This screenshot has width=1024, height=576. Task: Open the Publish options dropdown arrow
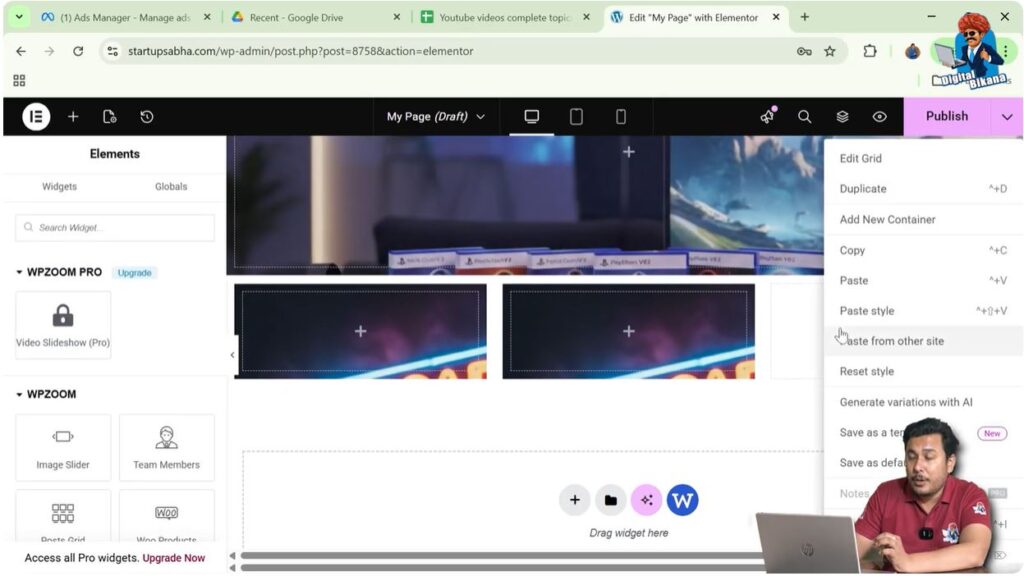pos(1007,116)
